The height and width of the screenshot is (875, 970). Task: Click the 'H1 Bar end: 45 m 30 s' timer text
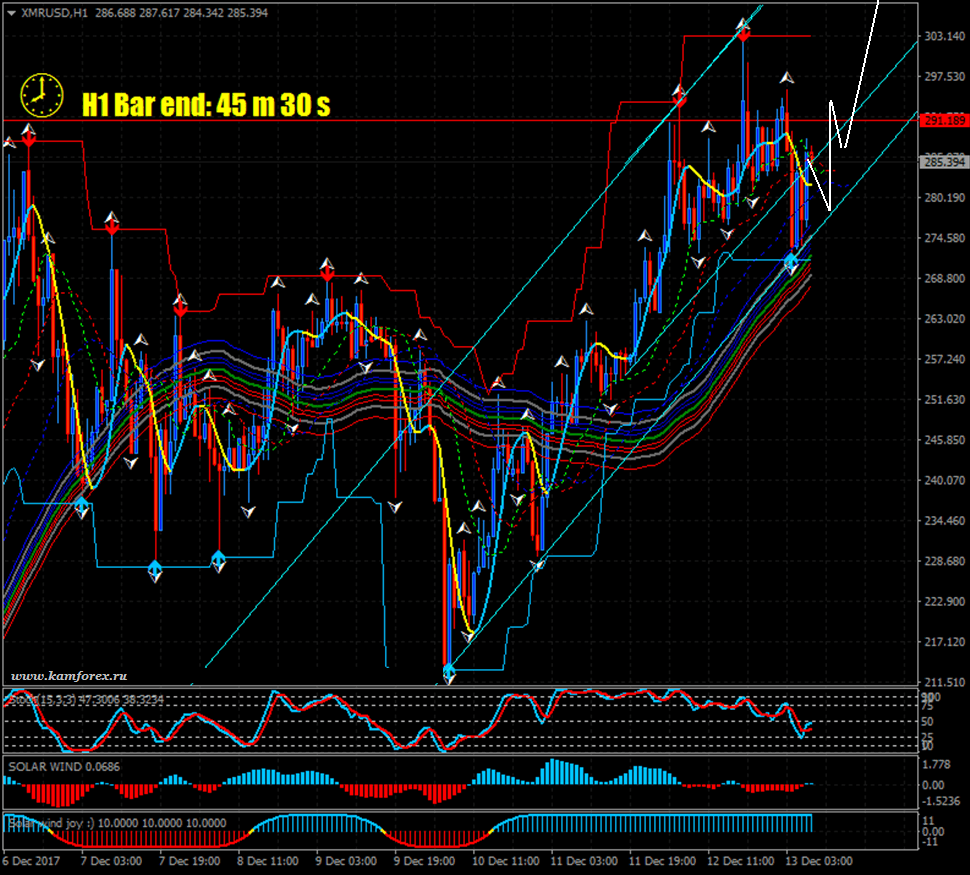point(206,105)
